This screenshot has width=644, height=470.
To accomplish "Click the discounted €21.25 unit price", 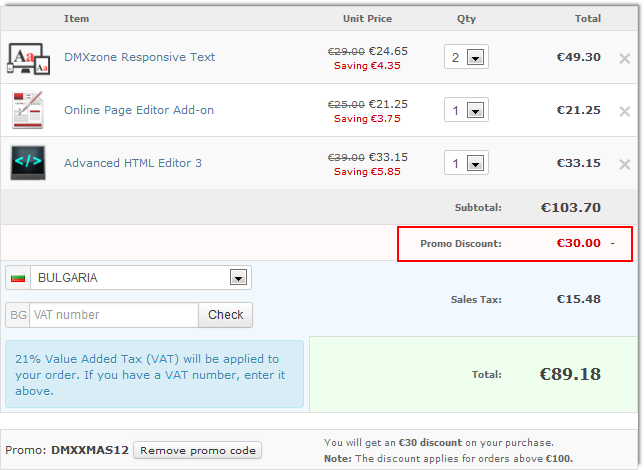I will tap(388, 104).
